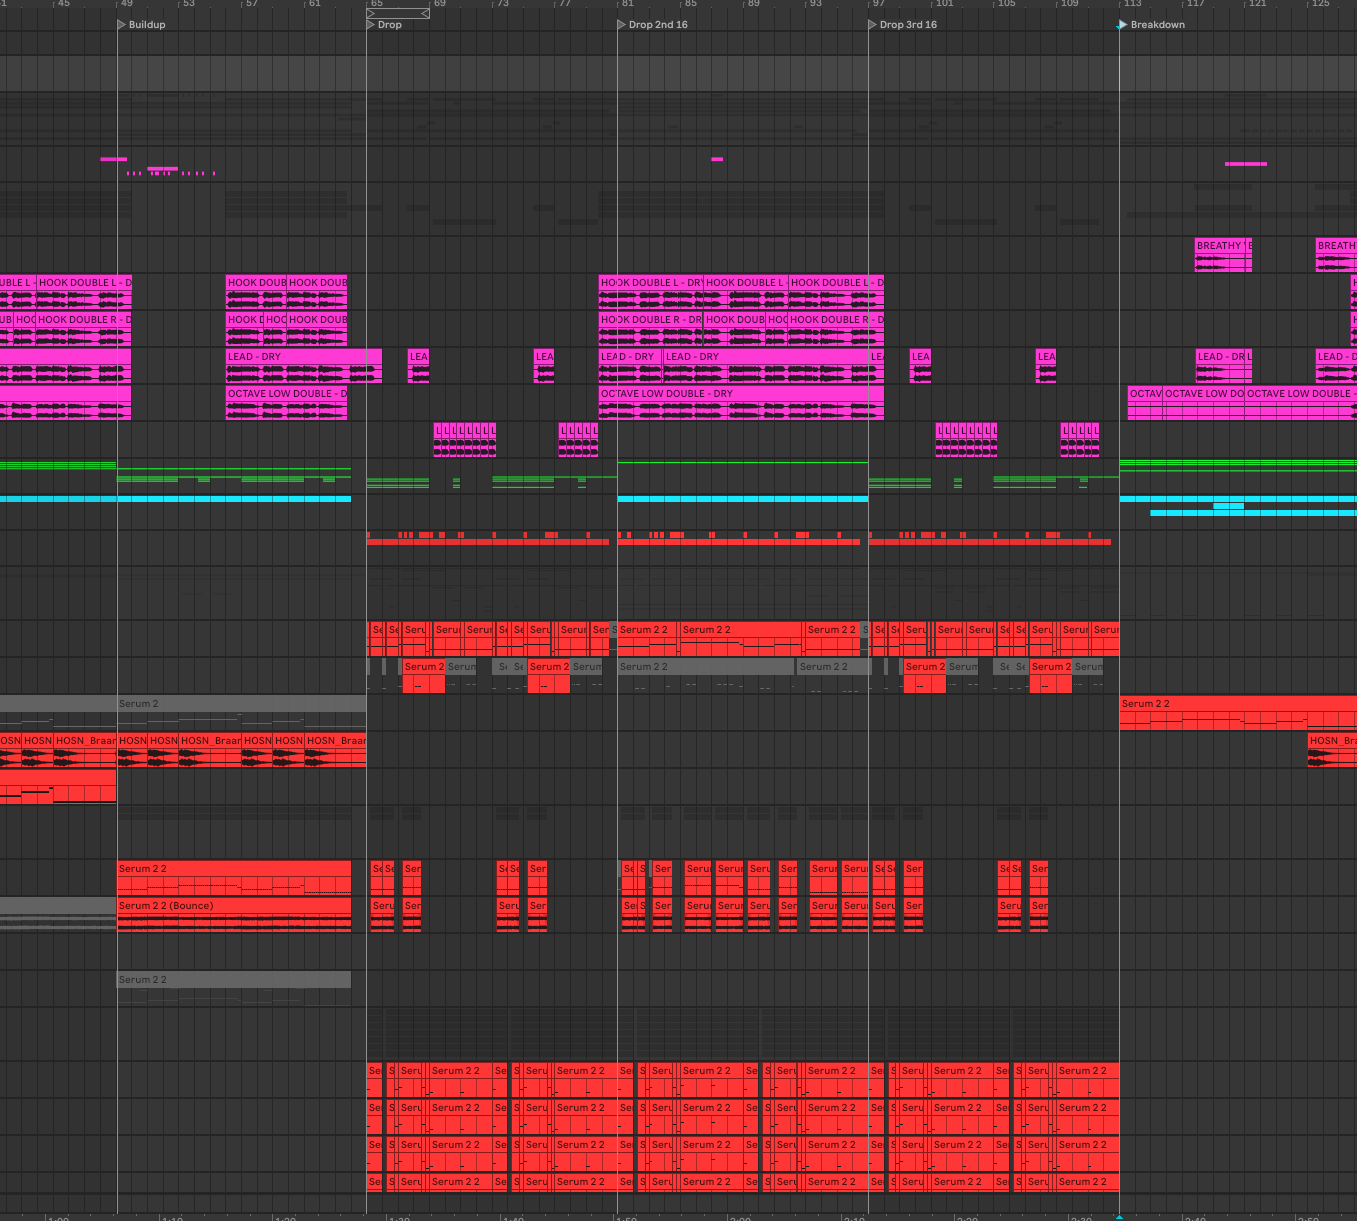
Task: Click the loop brace in the top ruler
Action: click(398, 14)
